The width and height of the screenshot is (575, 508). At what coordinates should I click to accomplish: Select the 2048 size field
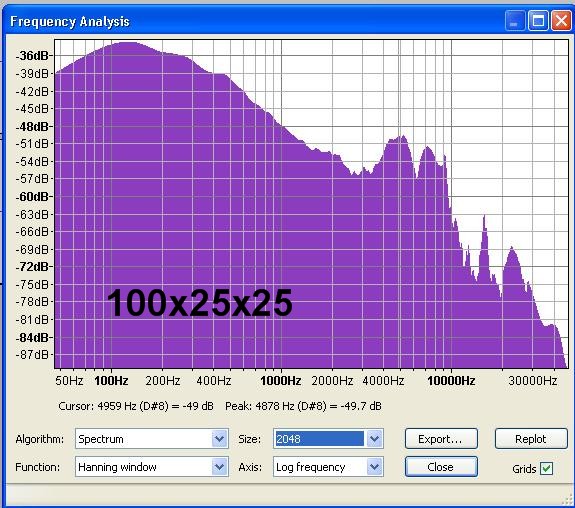[x=319, y=439]
